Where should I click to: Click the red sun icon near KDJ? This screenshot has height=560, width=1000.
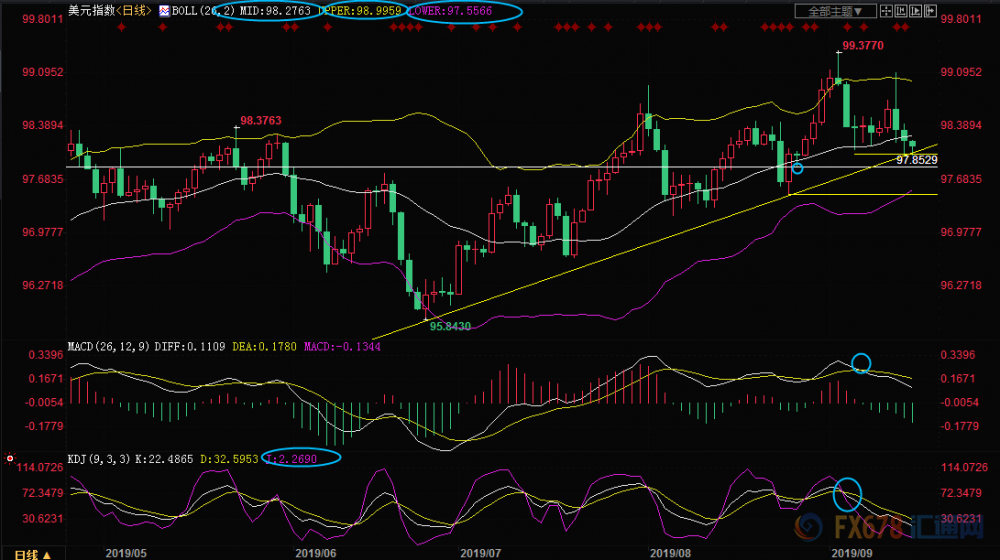(x=10, y=459)
